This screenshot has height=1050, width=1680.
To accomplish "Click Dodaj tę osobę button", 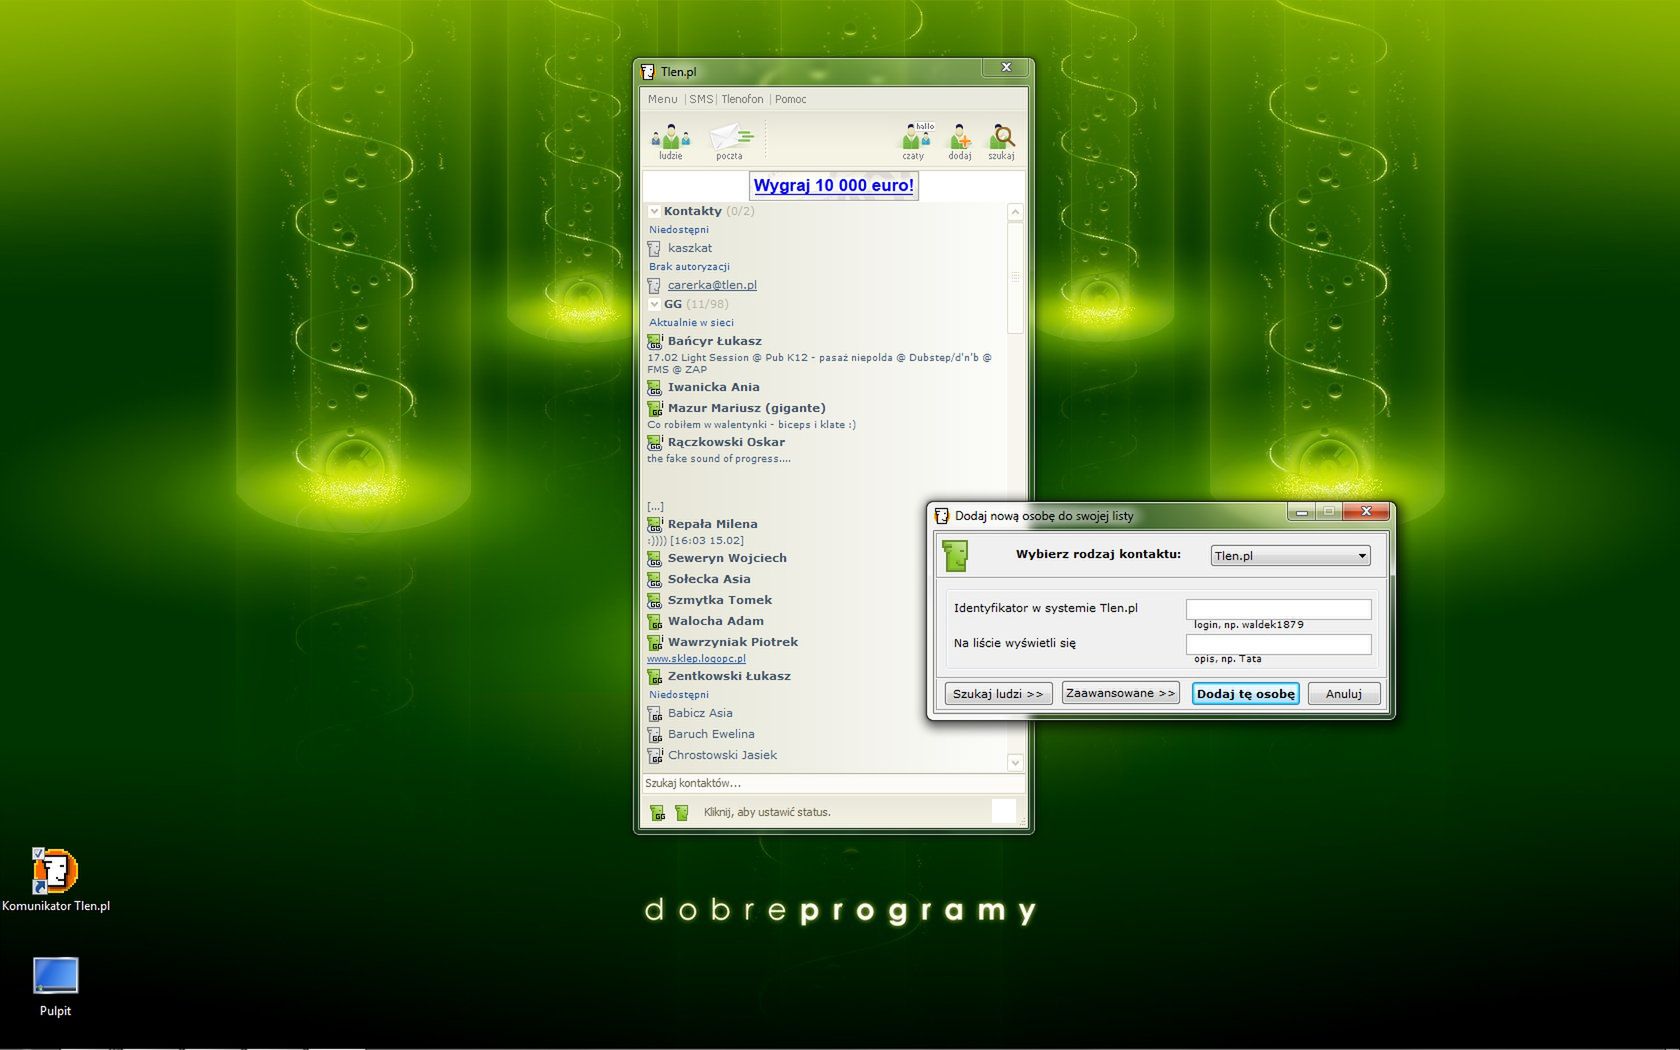I will coord(1245,693).
